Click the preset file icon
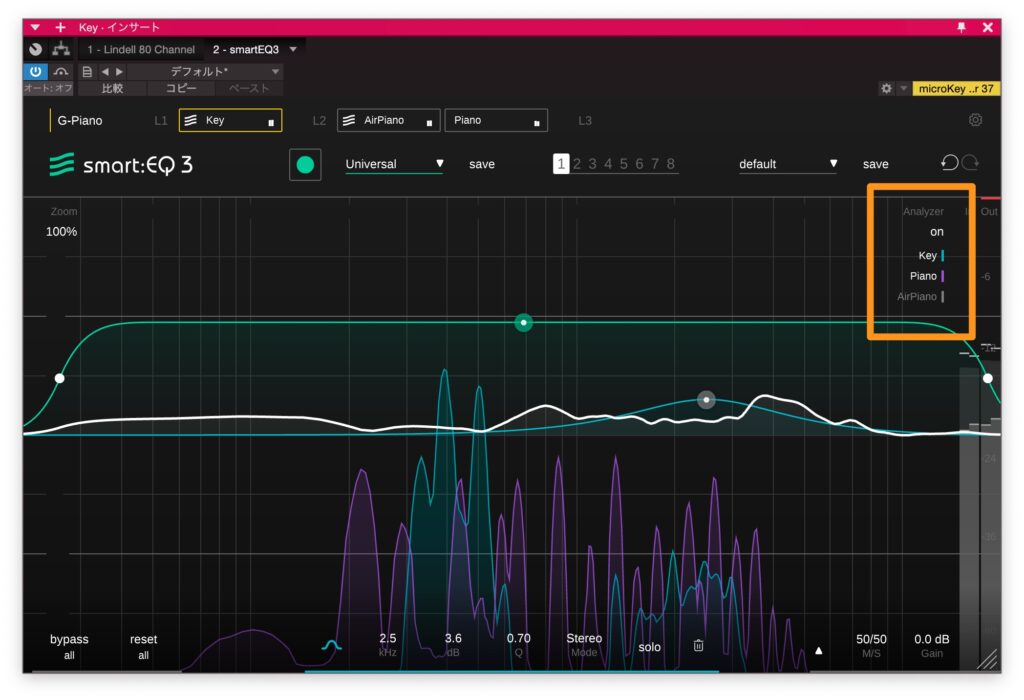The height and width of the screenshot is (700, 1024). tap(87, 72)
